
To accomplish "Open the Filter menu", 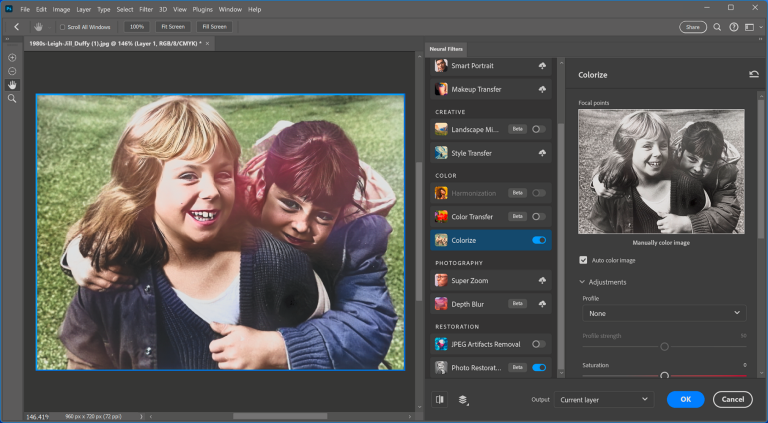I will (146, 9).
